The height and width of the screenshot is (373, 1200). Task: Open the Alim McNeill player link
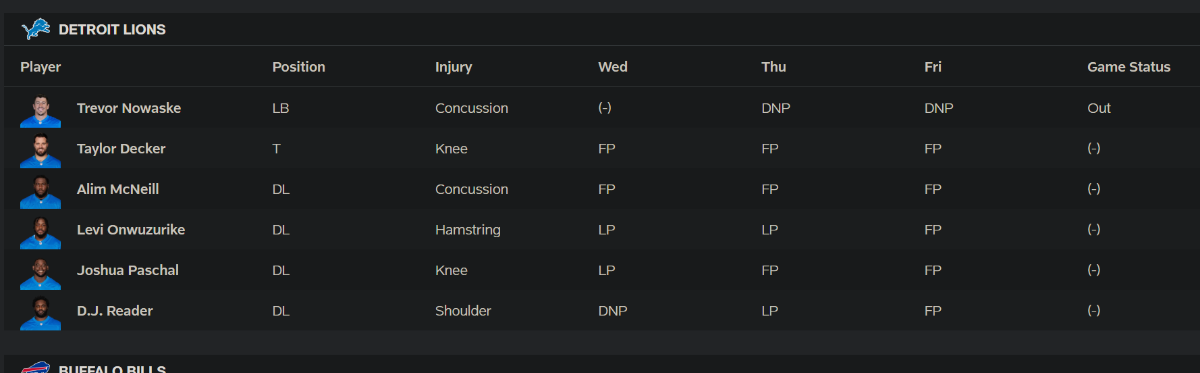(x=118, y=189)
